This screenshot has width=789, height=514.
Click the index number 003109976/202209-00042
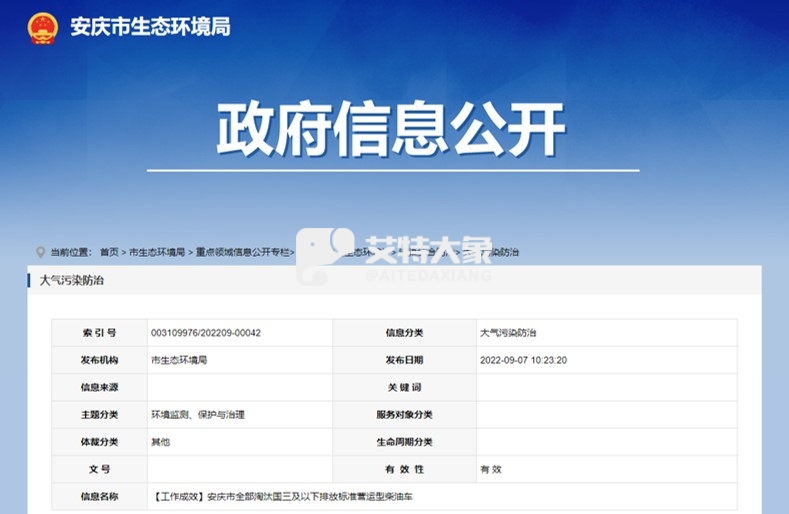[206, 333]
